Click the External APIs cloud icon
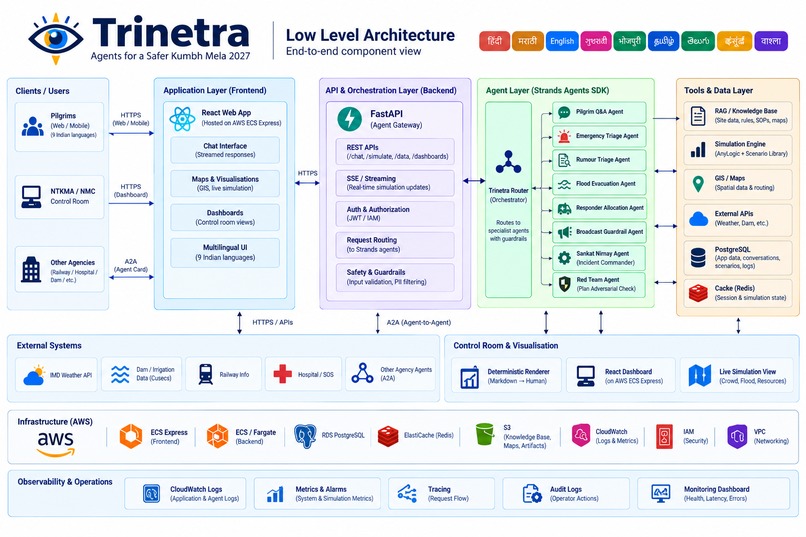806x537 pixels. click(x=698, y=219)
